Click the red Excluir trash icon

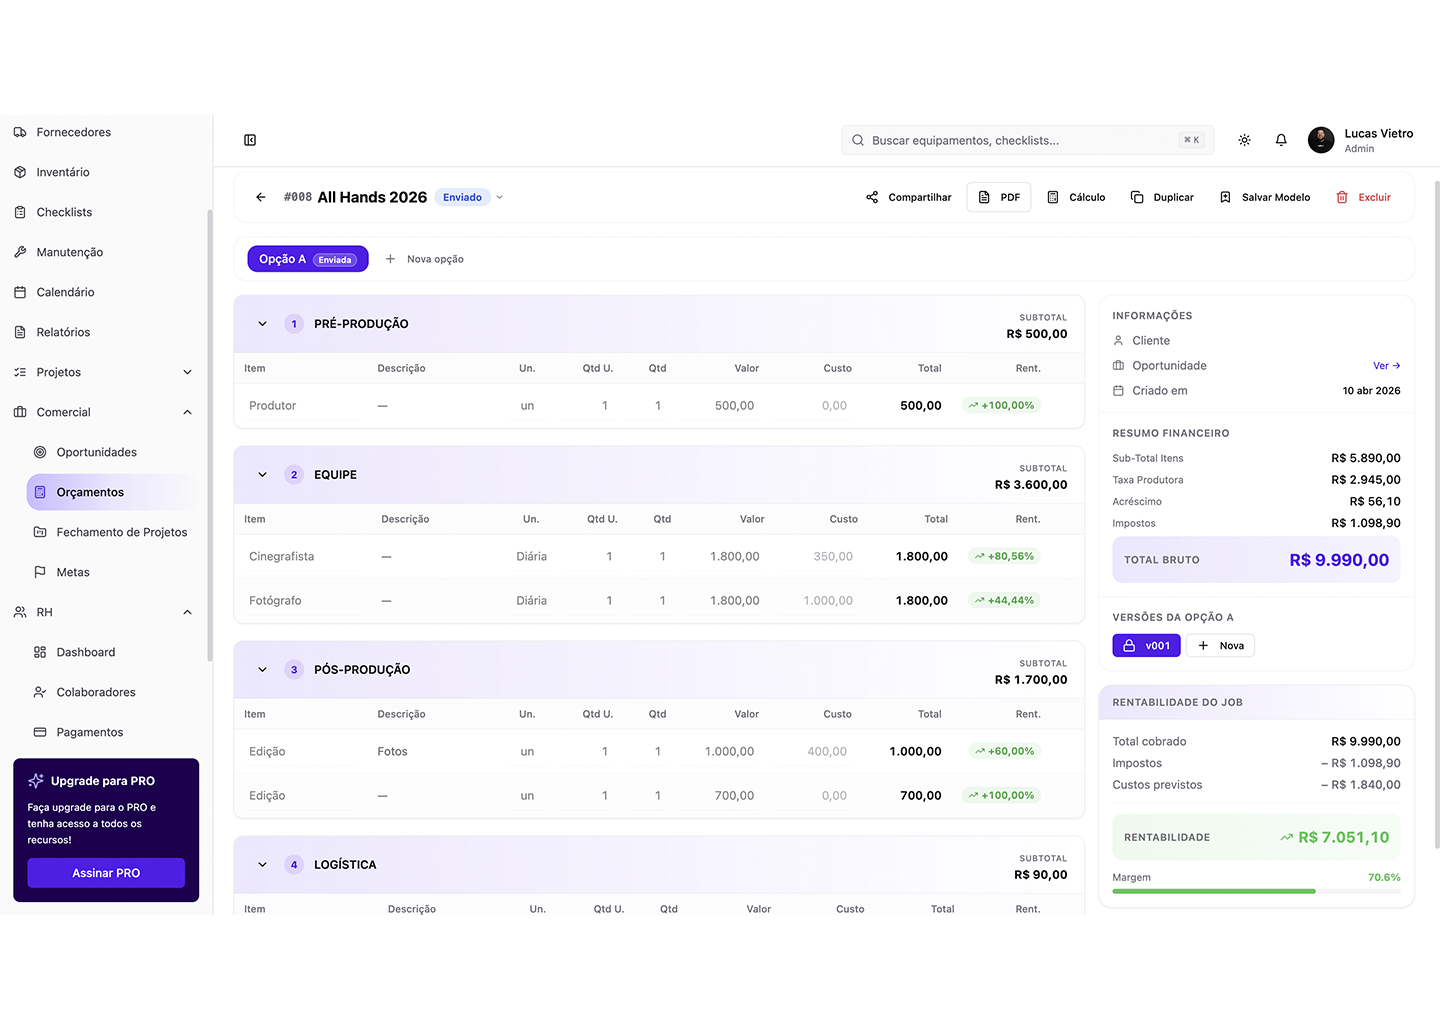coord(1342,197)
